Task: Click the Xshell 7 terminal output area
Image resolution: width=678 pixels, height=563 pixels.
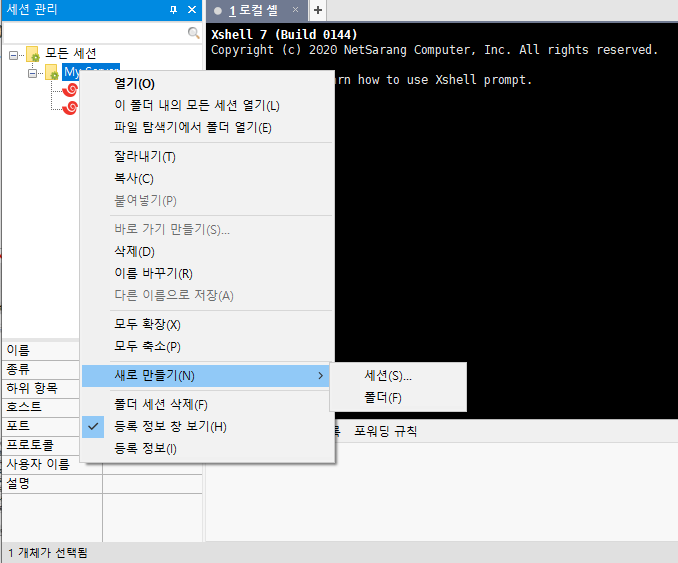Action: [x=442, y=221]
